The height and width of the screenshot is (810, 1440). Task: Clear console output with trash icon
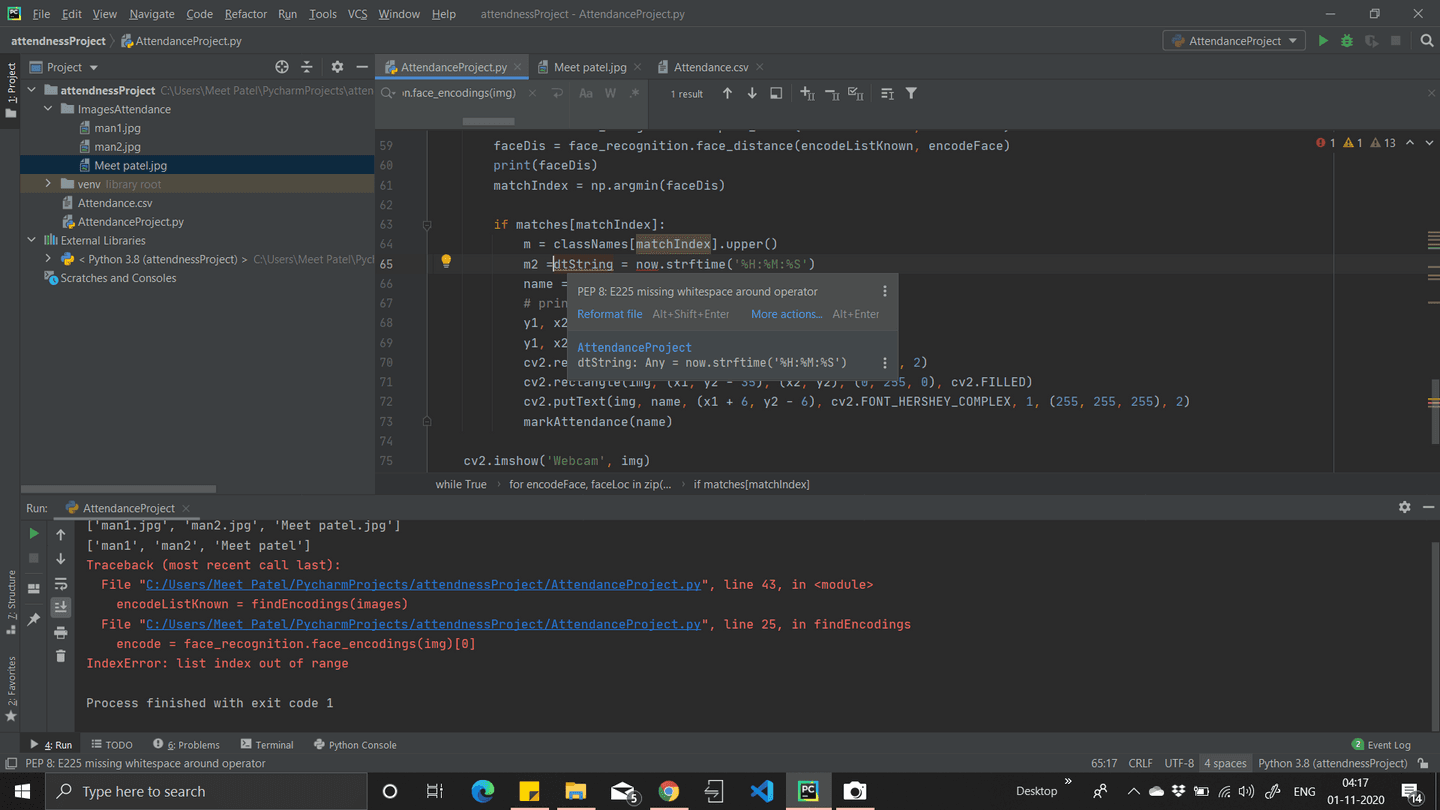pyautogui.click(x=61, y=656)
